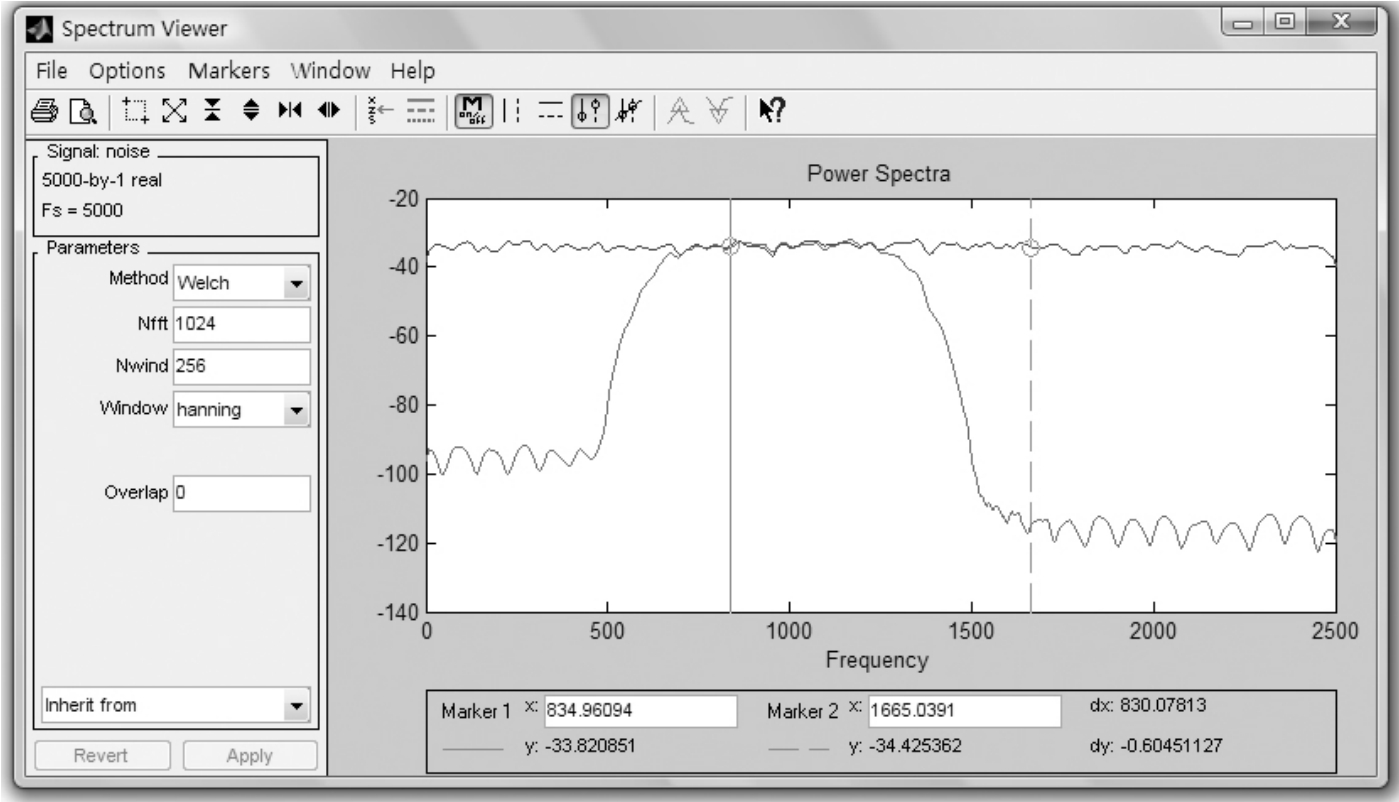Click the Display Peaks icon

(x=679, y=109)
